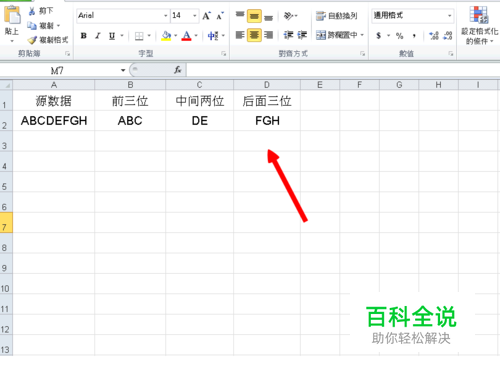
Task: Open the Arial font name dropdown
Action: click(x=166, y=16)
